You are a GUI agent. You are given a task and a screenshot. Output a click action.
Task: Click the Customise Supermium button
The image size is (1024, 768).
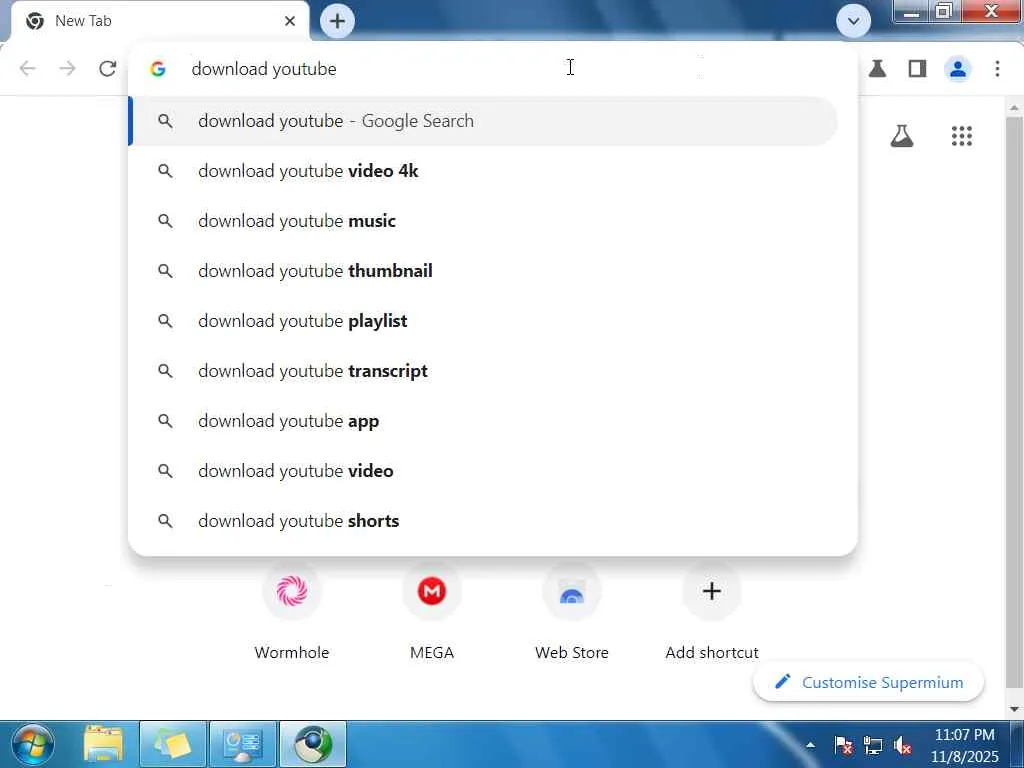click(x=869, y=682)
